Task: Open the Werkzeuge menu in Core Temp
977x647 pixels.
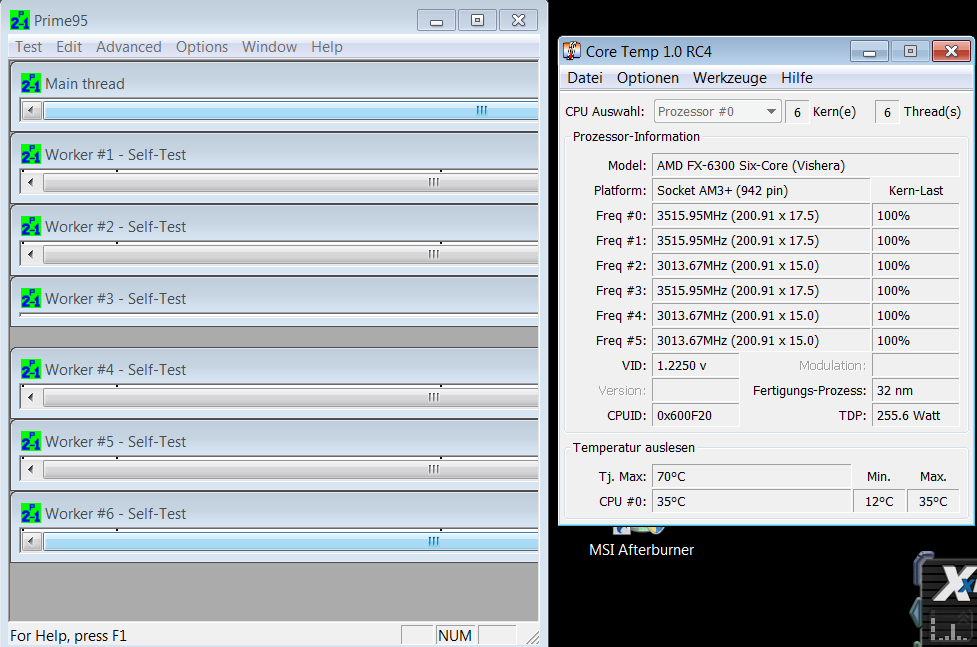Action: pos(730,78)
